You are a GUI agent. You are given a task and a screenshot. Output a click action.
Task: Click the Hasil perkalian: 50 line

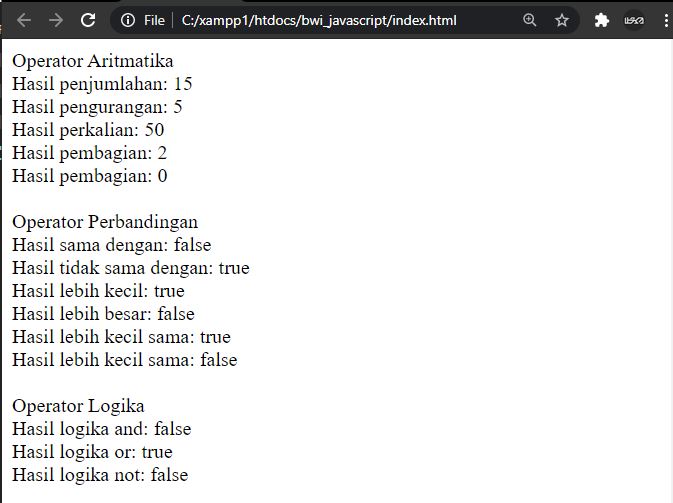(x=88, y=130)
